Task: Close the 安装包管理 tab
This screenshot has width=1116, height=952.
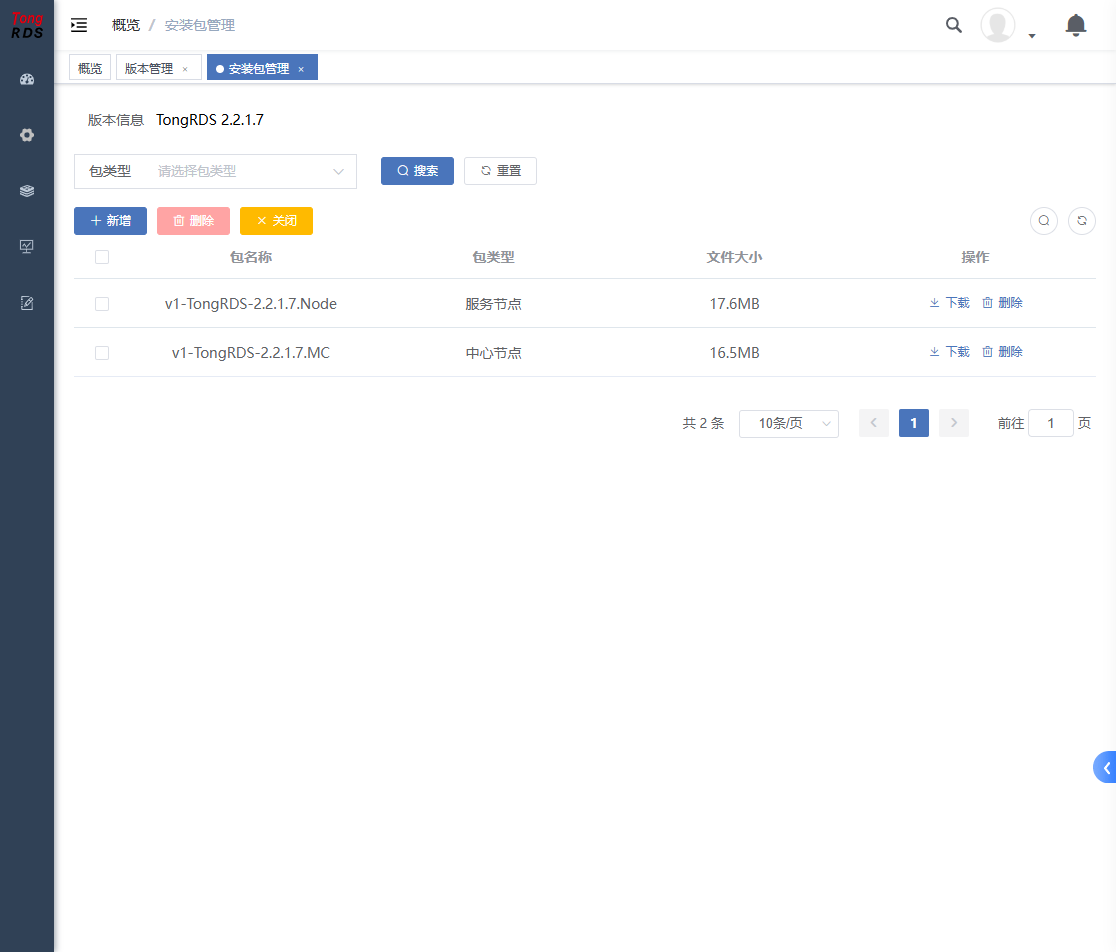Action: point(301,69)
